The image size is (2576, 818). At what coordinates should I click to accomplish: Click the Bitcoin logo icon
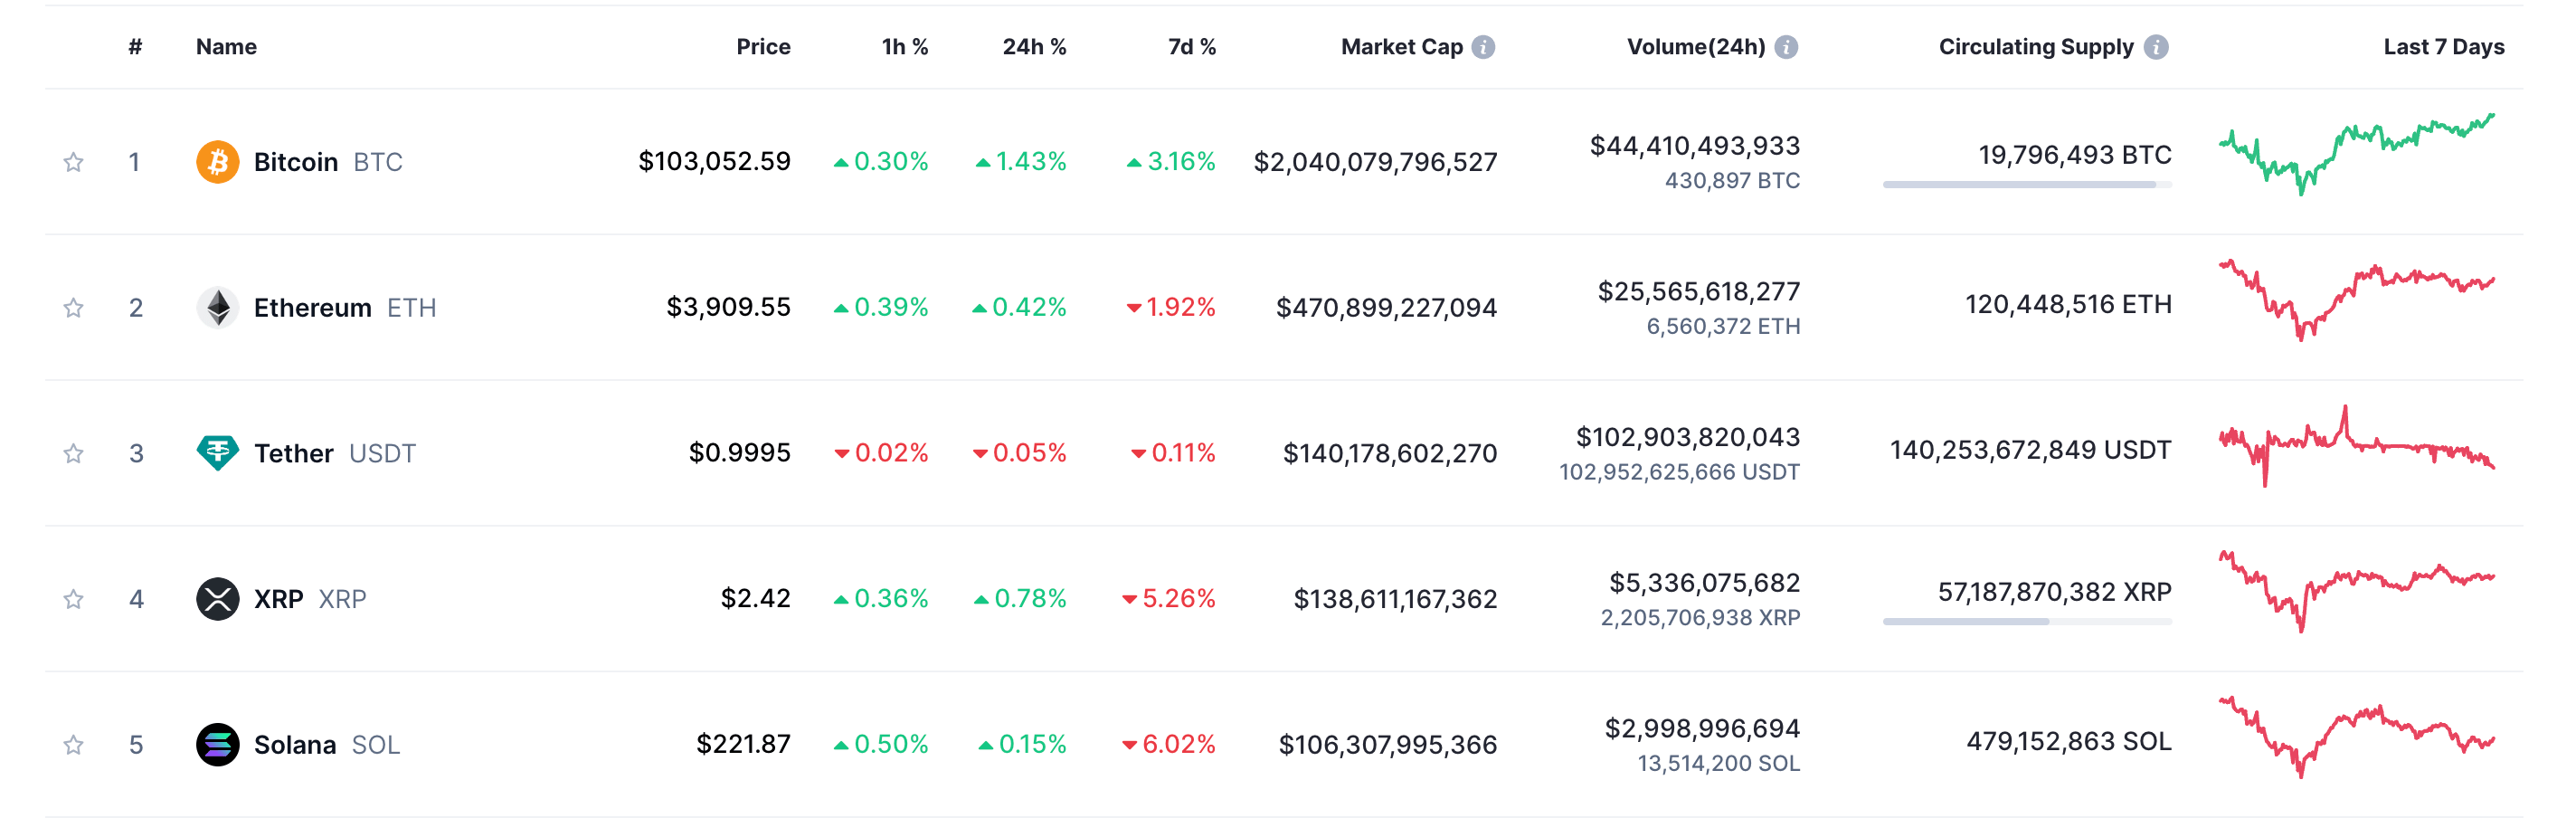217,162
